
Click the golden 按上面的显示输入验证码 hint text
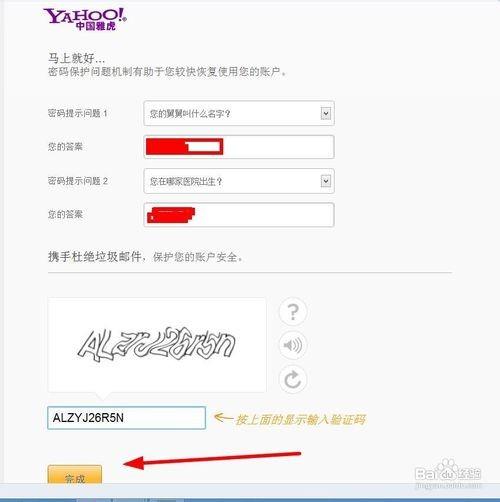[300, 419]
